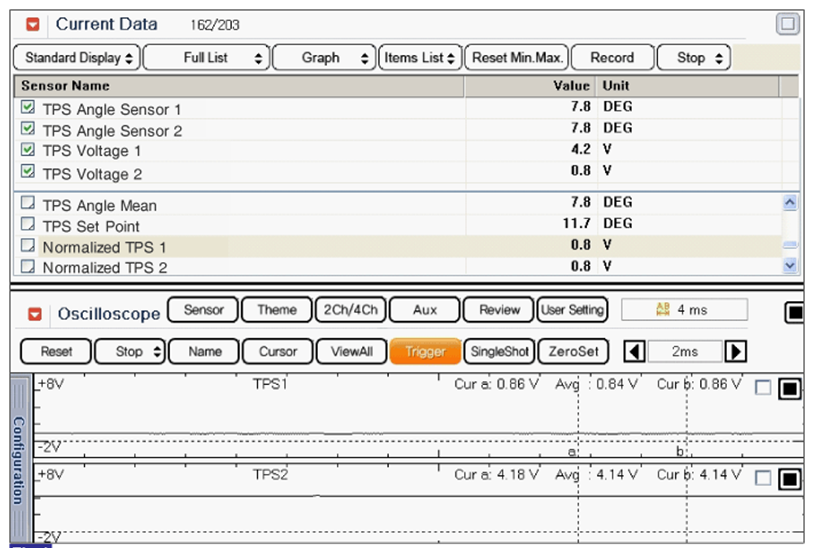Open the Standard Display dropdown
The width and height of the screenshot is (814, 557).
(x=78, y=58)
